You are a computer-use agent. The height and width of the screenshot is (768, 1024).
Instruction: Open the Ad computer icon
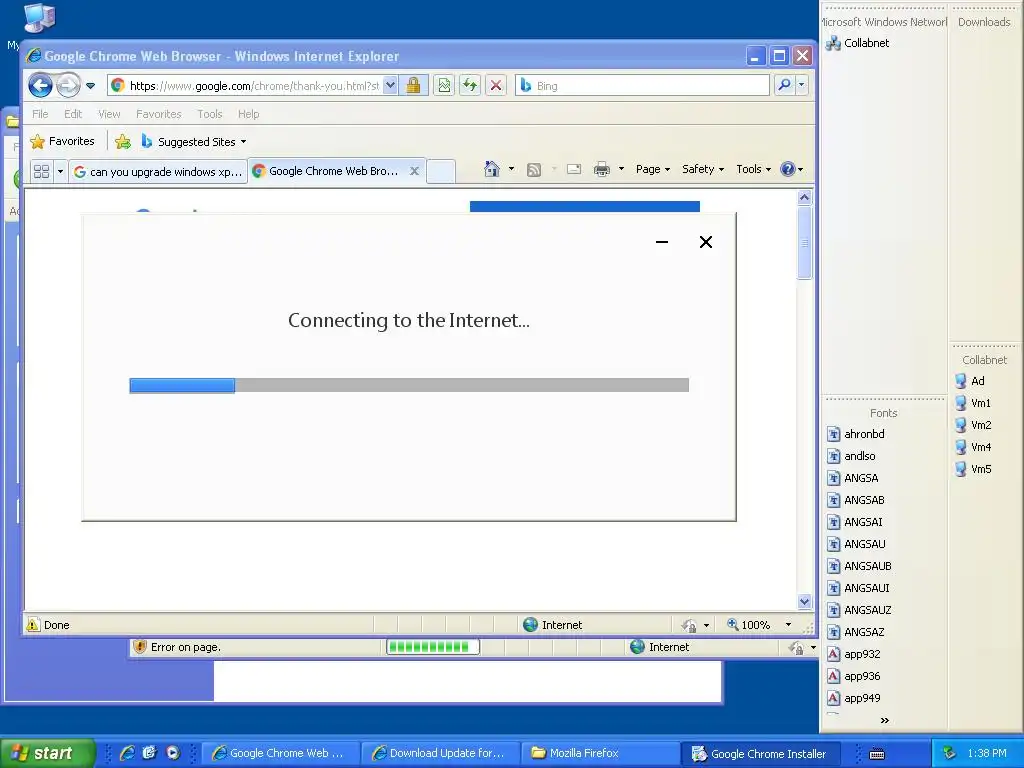[x=969, y=381]
